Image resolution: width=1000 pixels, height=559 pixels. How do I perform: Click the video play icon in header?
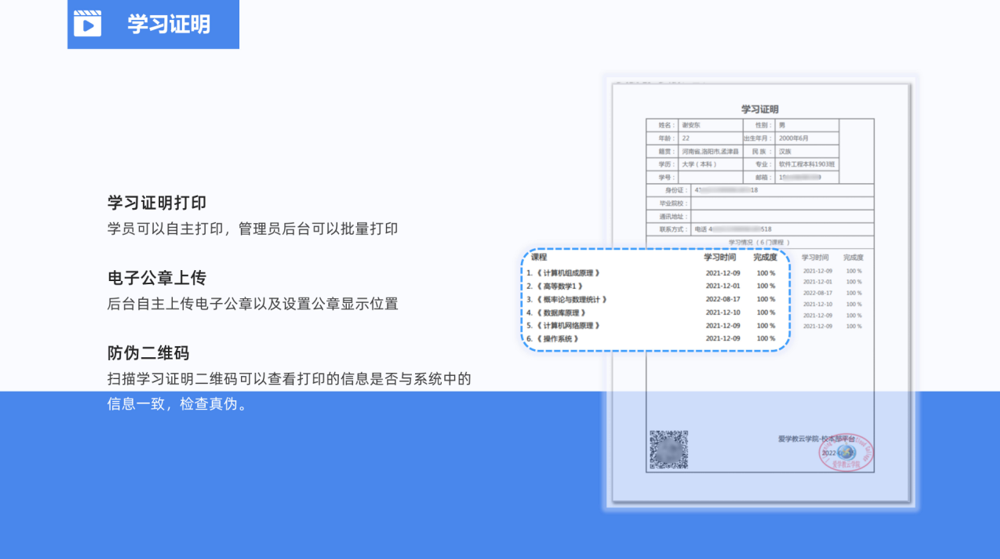pos(88,24)
